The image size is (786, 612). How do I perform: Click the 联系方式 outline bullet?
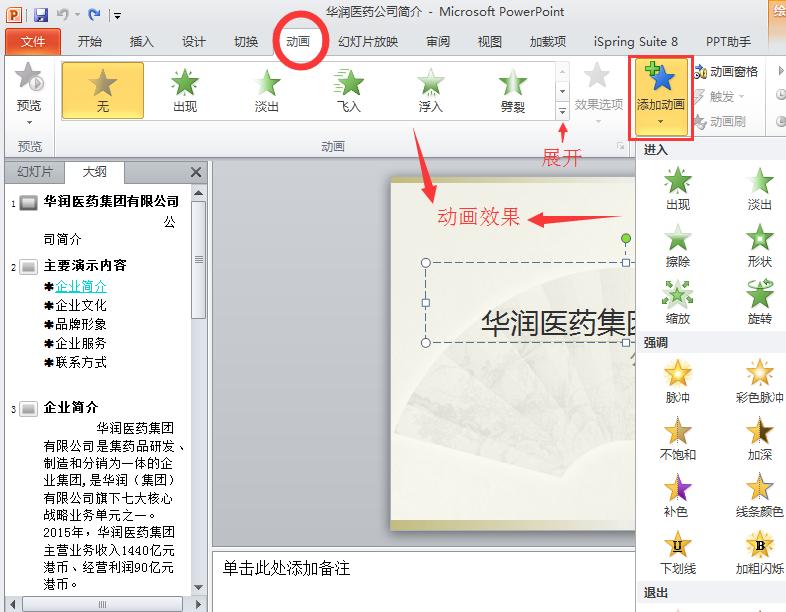tap(81, 362)
